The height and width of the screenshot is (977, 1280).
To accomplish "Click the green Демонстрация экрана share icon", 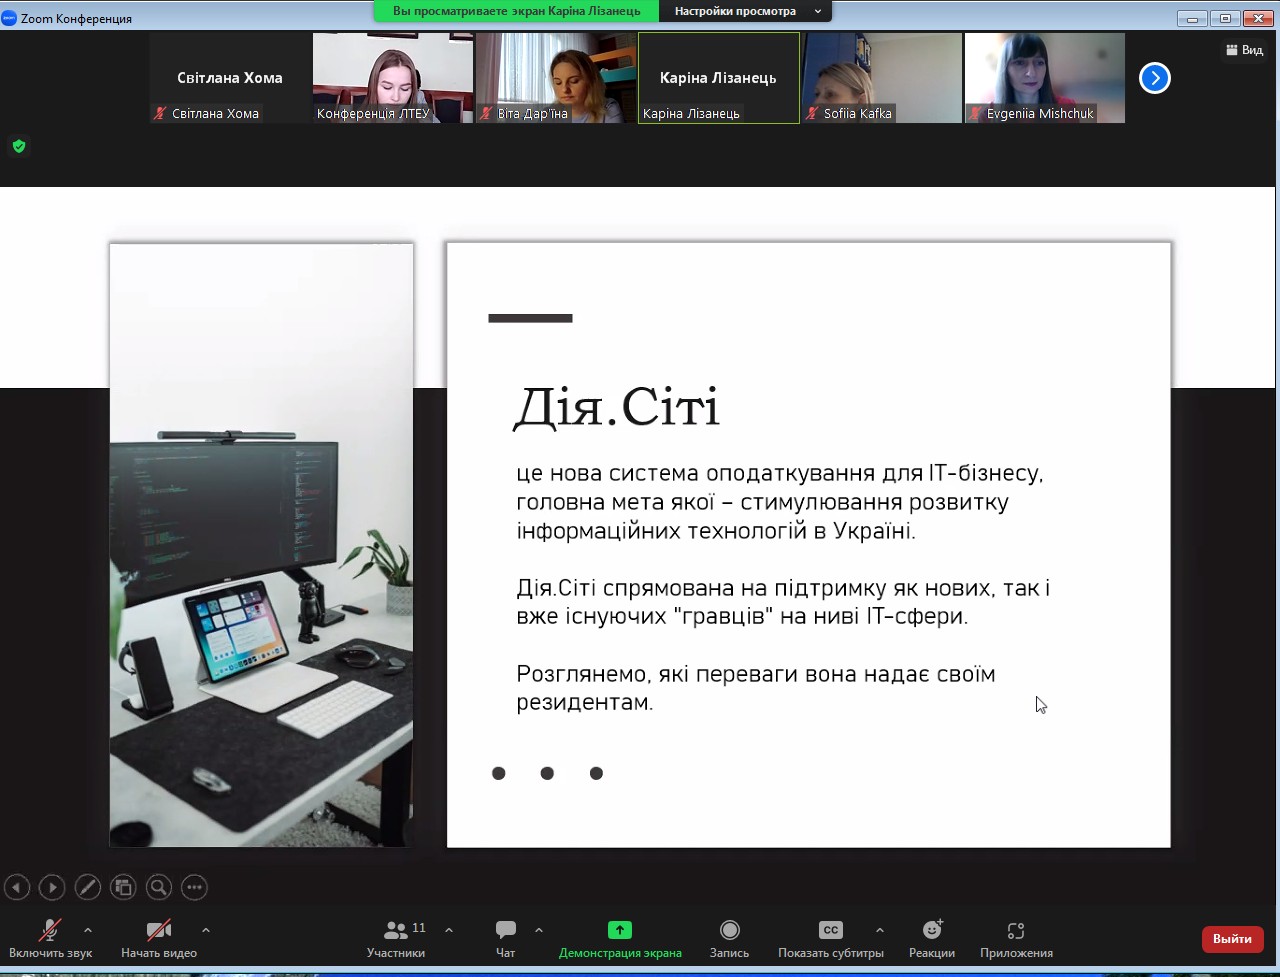I will 620,930.
